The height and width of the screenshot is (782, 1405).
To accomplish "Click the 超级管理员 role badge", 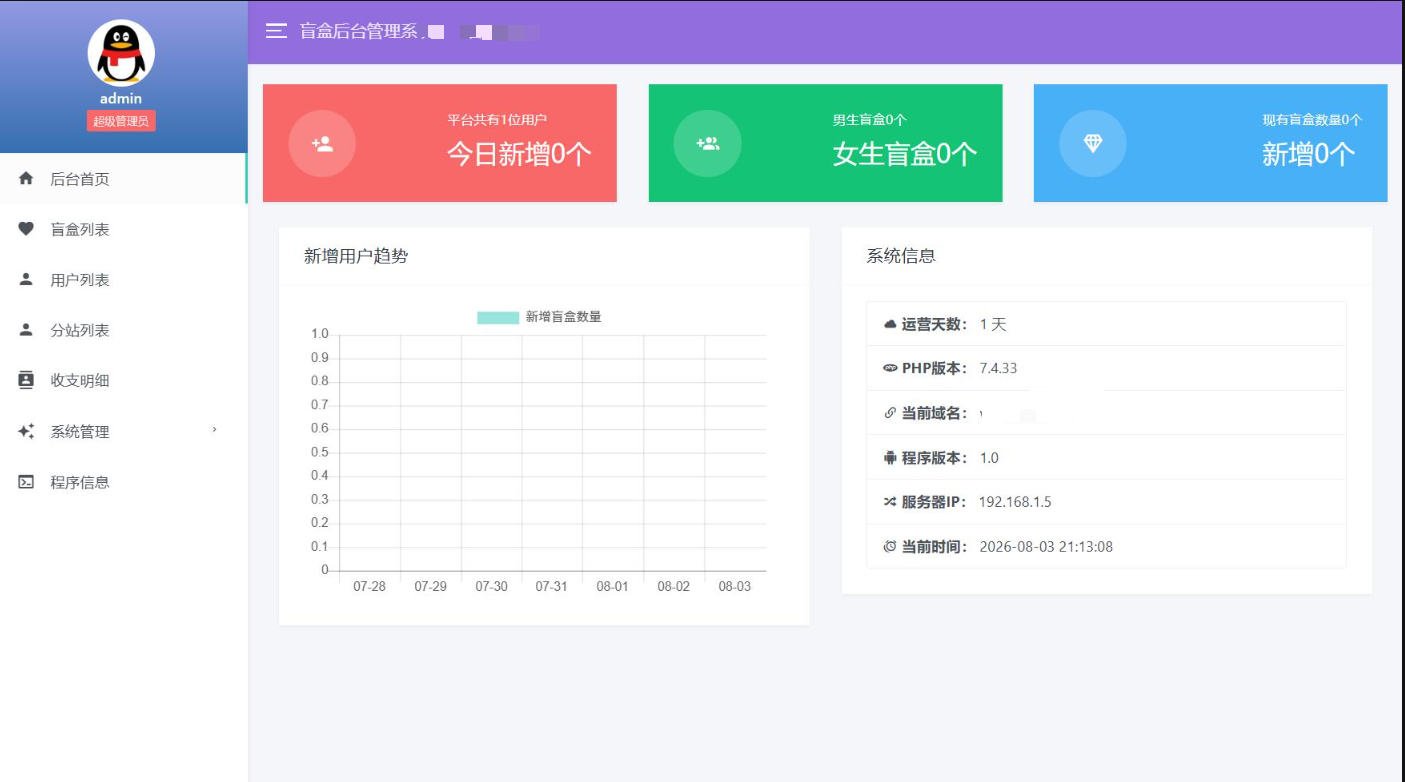I will pos(121,121).
